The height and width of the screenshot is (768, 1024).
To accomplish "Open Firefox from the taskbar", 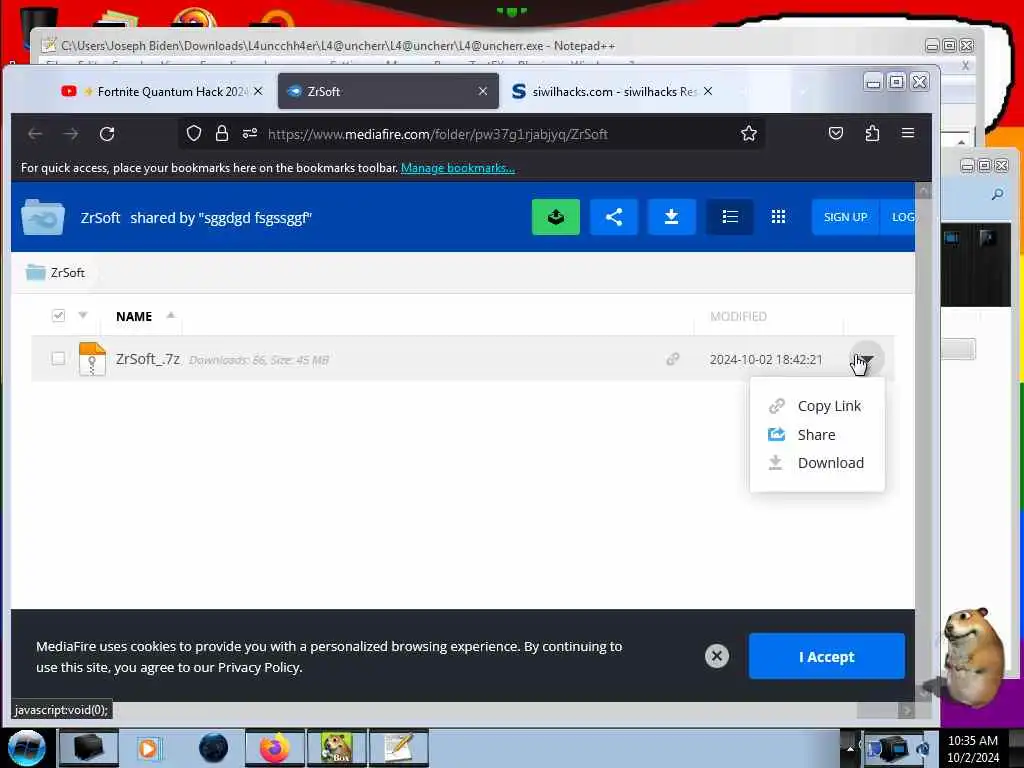I will click(x=275, y=748).
